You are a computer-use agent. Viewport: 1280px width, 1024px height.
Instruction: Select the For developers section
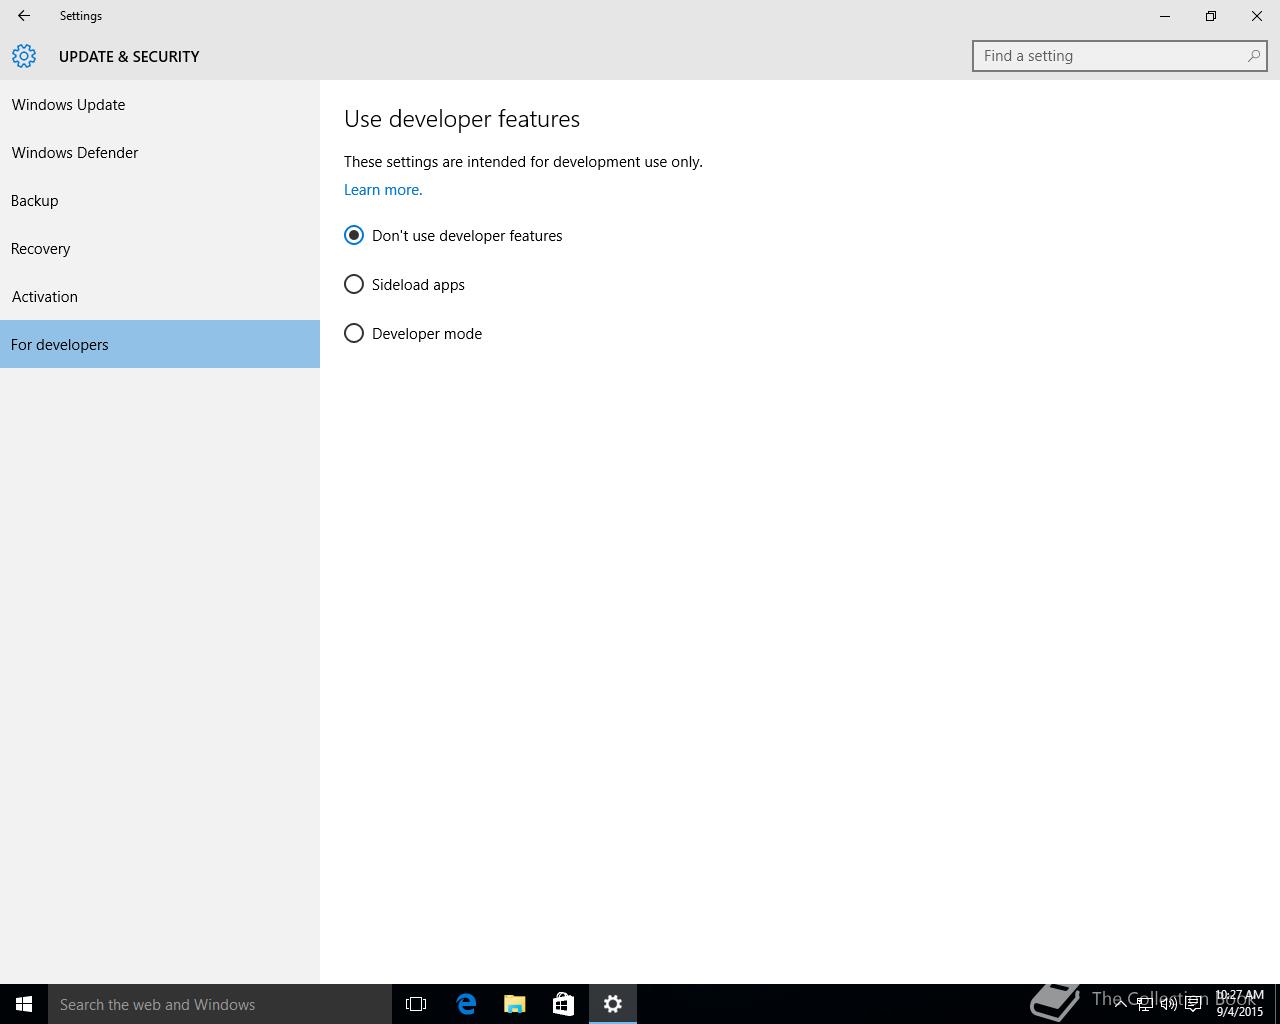[160, 344]
